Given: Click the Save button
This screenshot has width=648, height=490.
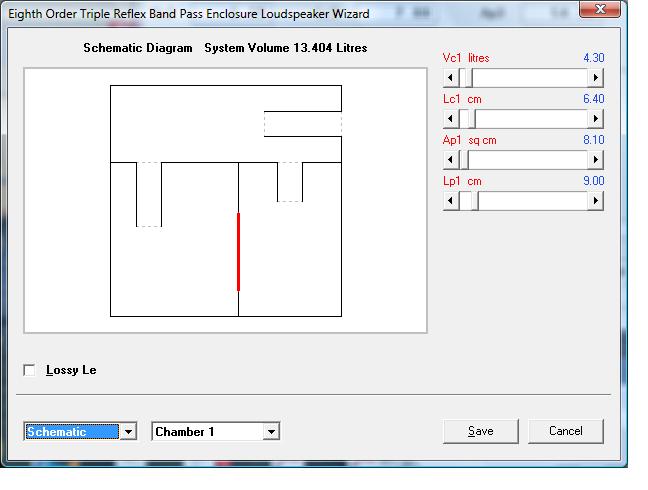Looking at the screenshot, I should click(x=481, y=431).
